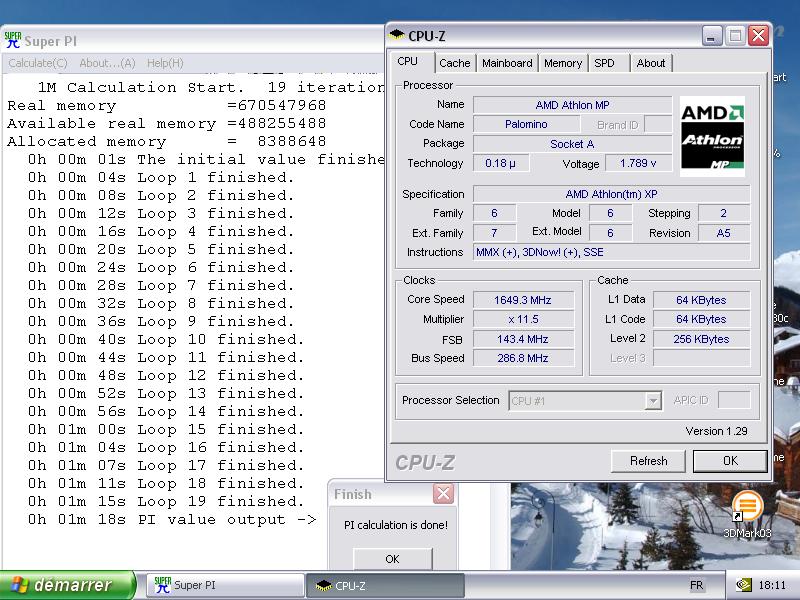Click the Voltage value 1.789 v
This screenshot has height=600, width=800.
[x=638, y=163]
